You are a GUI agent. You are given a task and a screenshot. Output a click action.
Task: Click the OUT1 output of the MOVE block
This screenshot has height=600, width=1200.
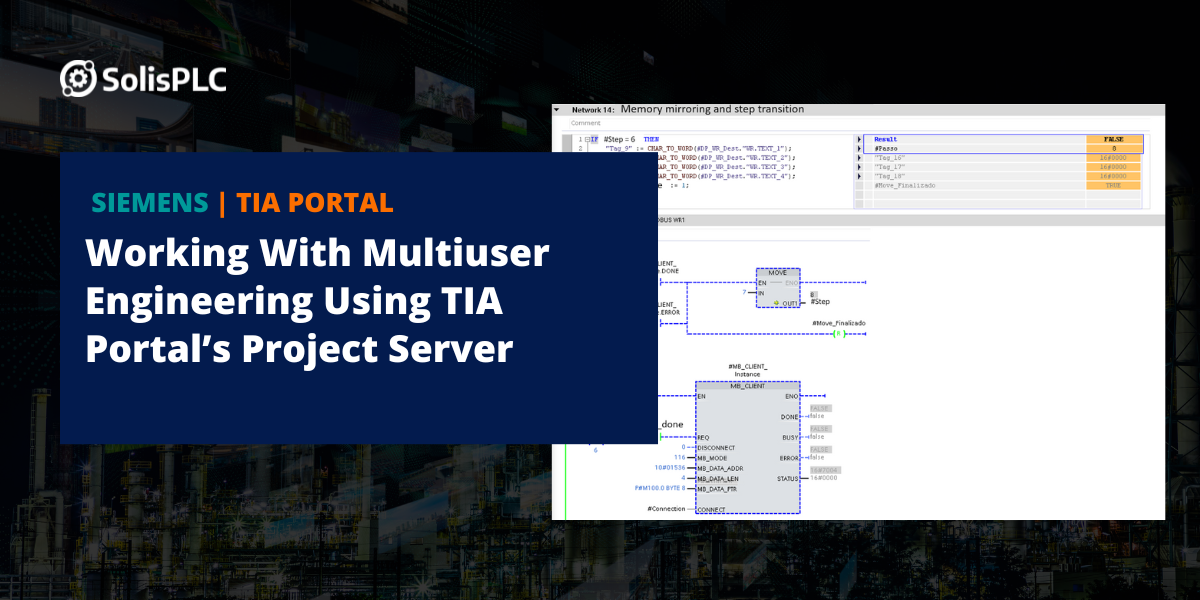click(x=788, y=303)
